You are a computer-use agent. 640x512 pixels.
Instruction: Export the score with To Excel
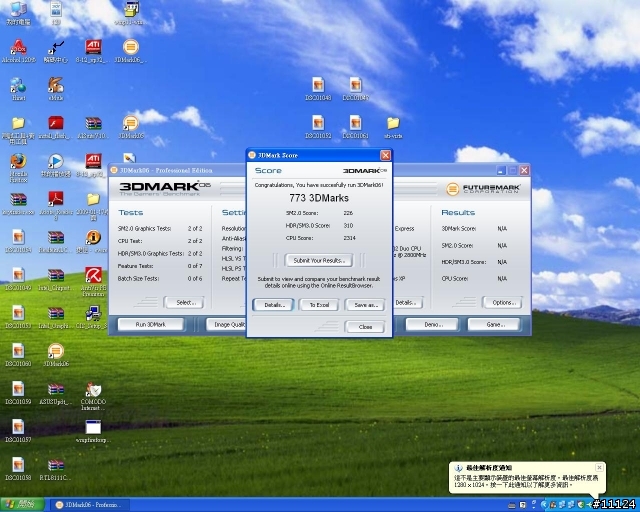tap(319, 305)
